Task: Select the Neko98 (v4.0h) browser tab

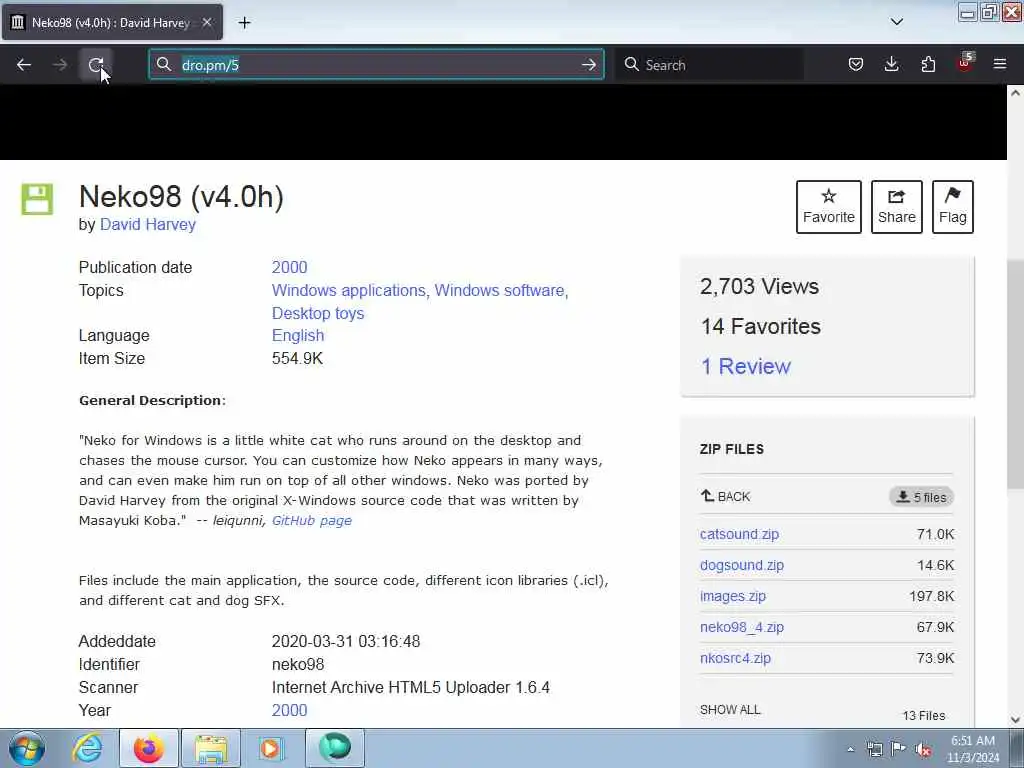Action: point(112,22)
